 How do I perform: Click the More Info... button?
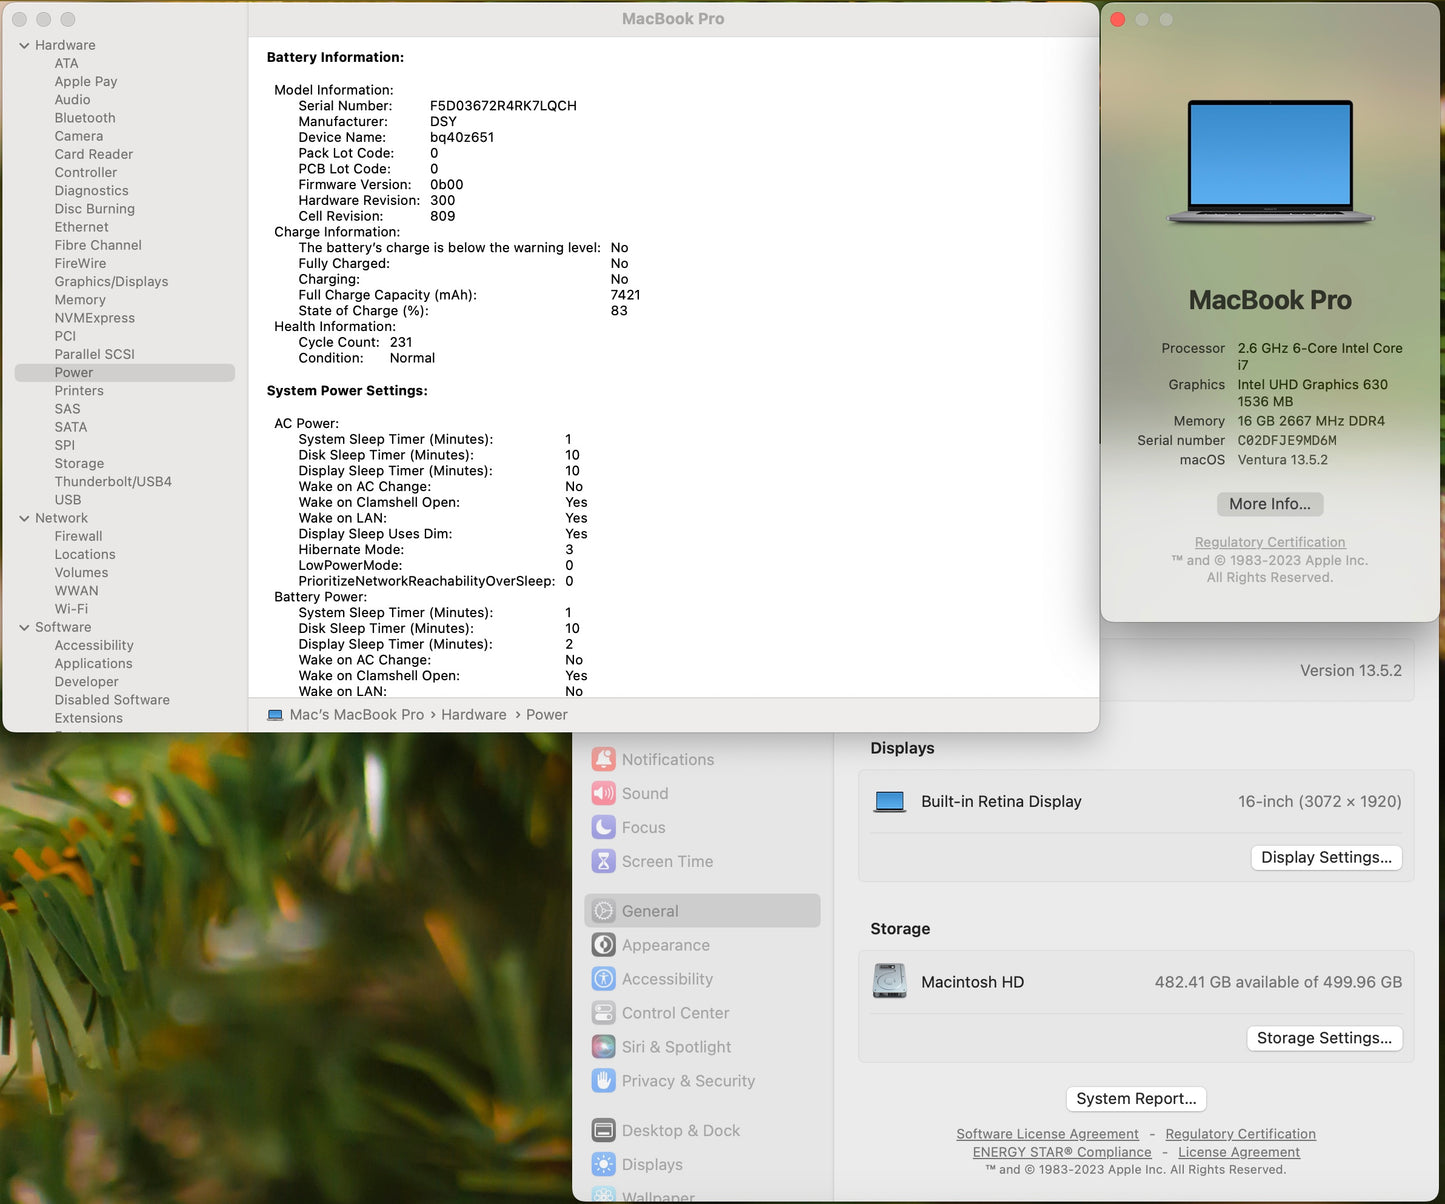coord(1269,504)
